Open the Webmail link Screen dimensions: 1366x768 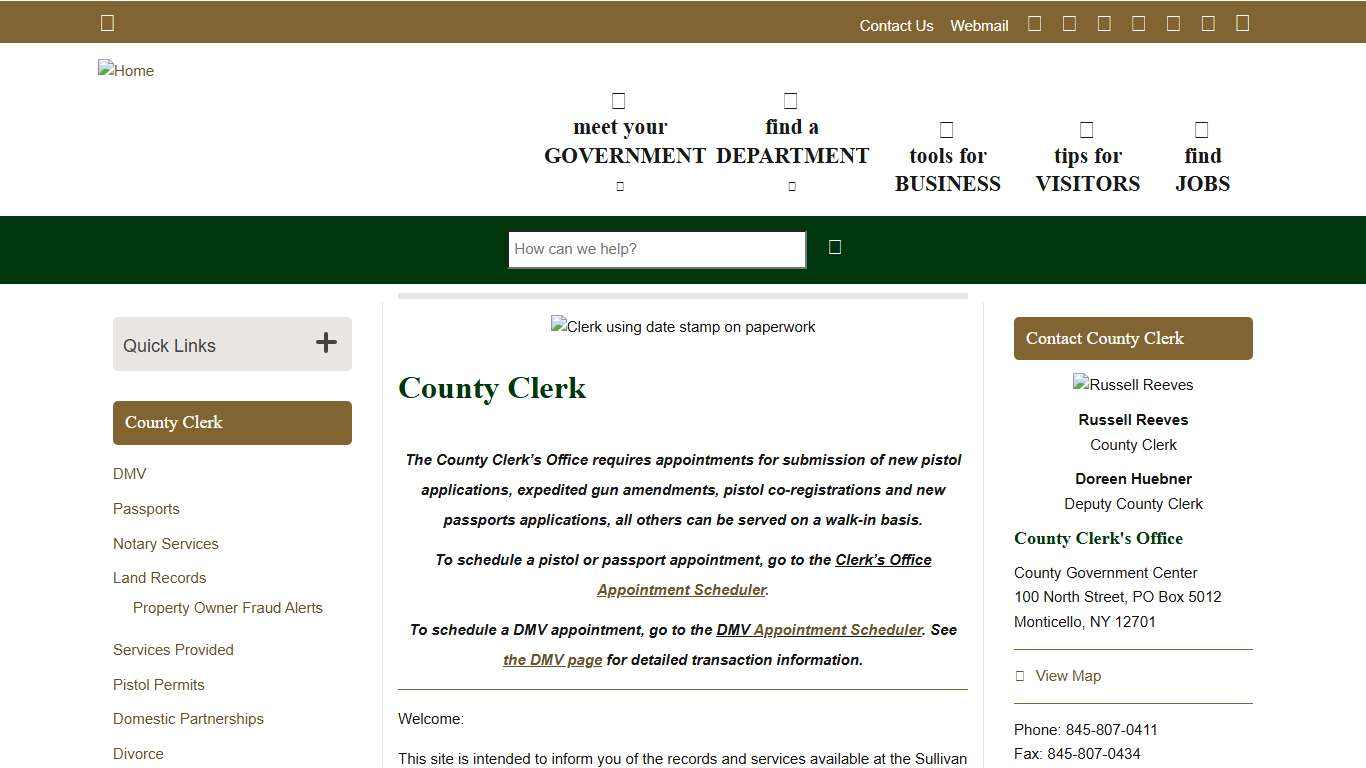(978, 25)
